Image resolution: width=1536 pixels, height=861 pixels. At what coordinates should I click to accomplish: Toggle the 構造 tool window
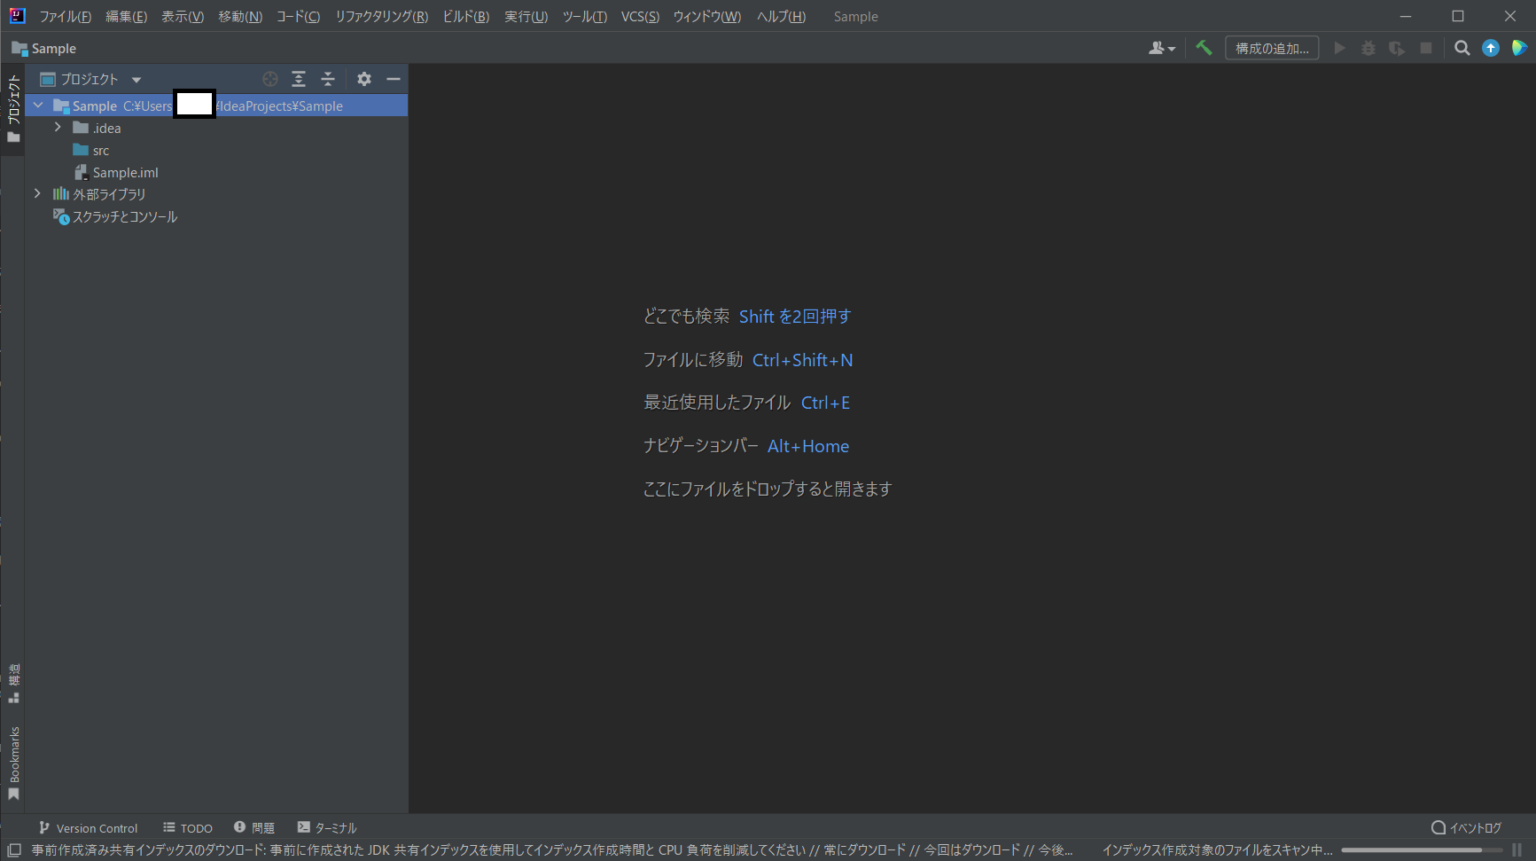point(13,678)
